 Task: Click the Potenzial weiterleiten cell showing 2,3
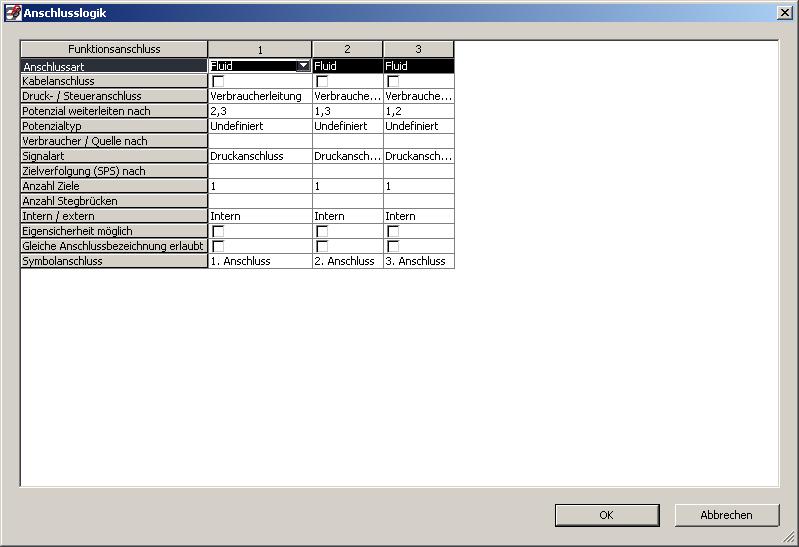(260, 111)
